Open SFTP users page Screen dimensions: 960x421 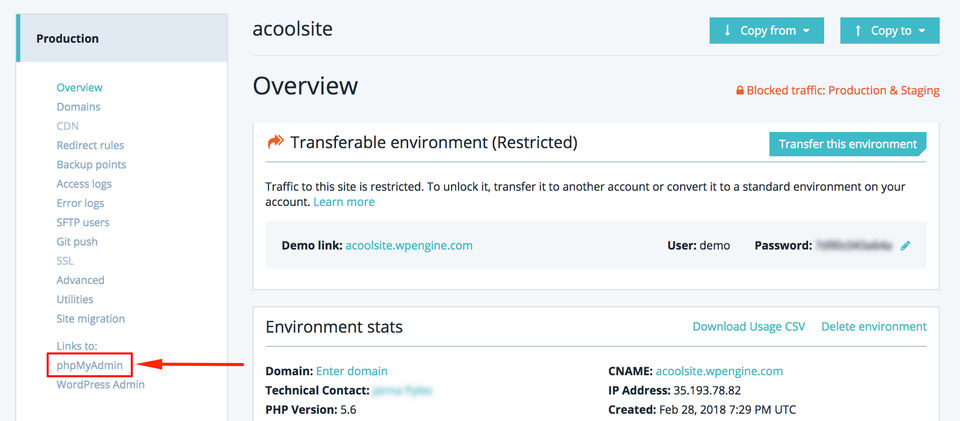pyautogui.click(x=83, y=222)
